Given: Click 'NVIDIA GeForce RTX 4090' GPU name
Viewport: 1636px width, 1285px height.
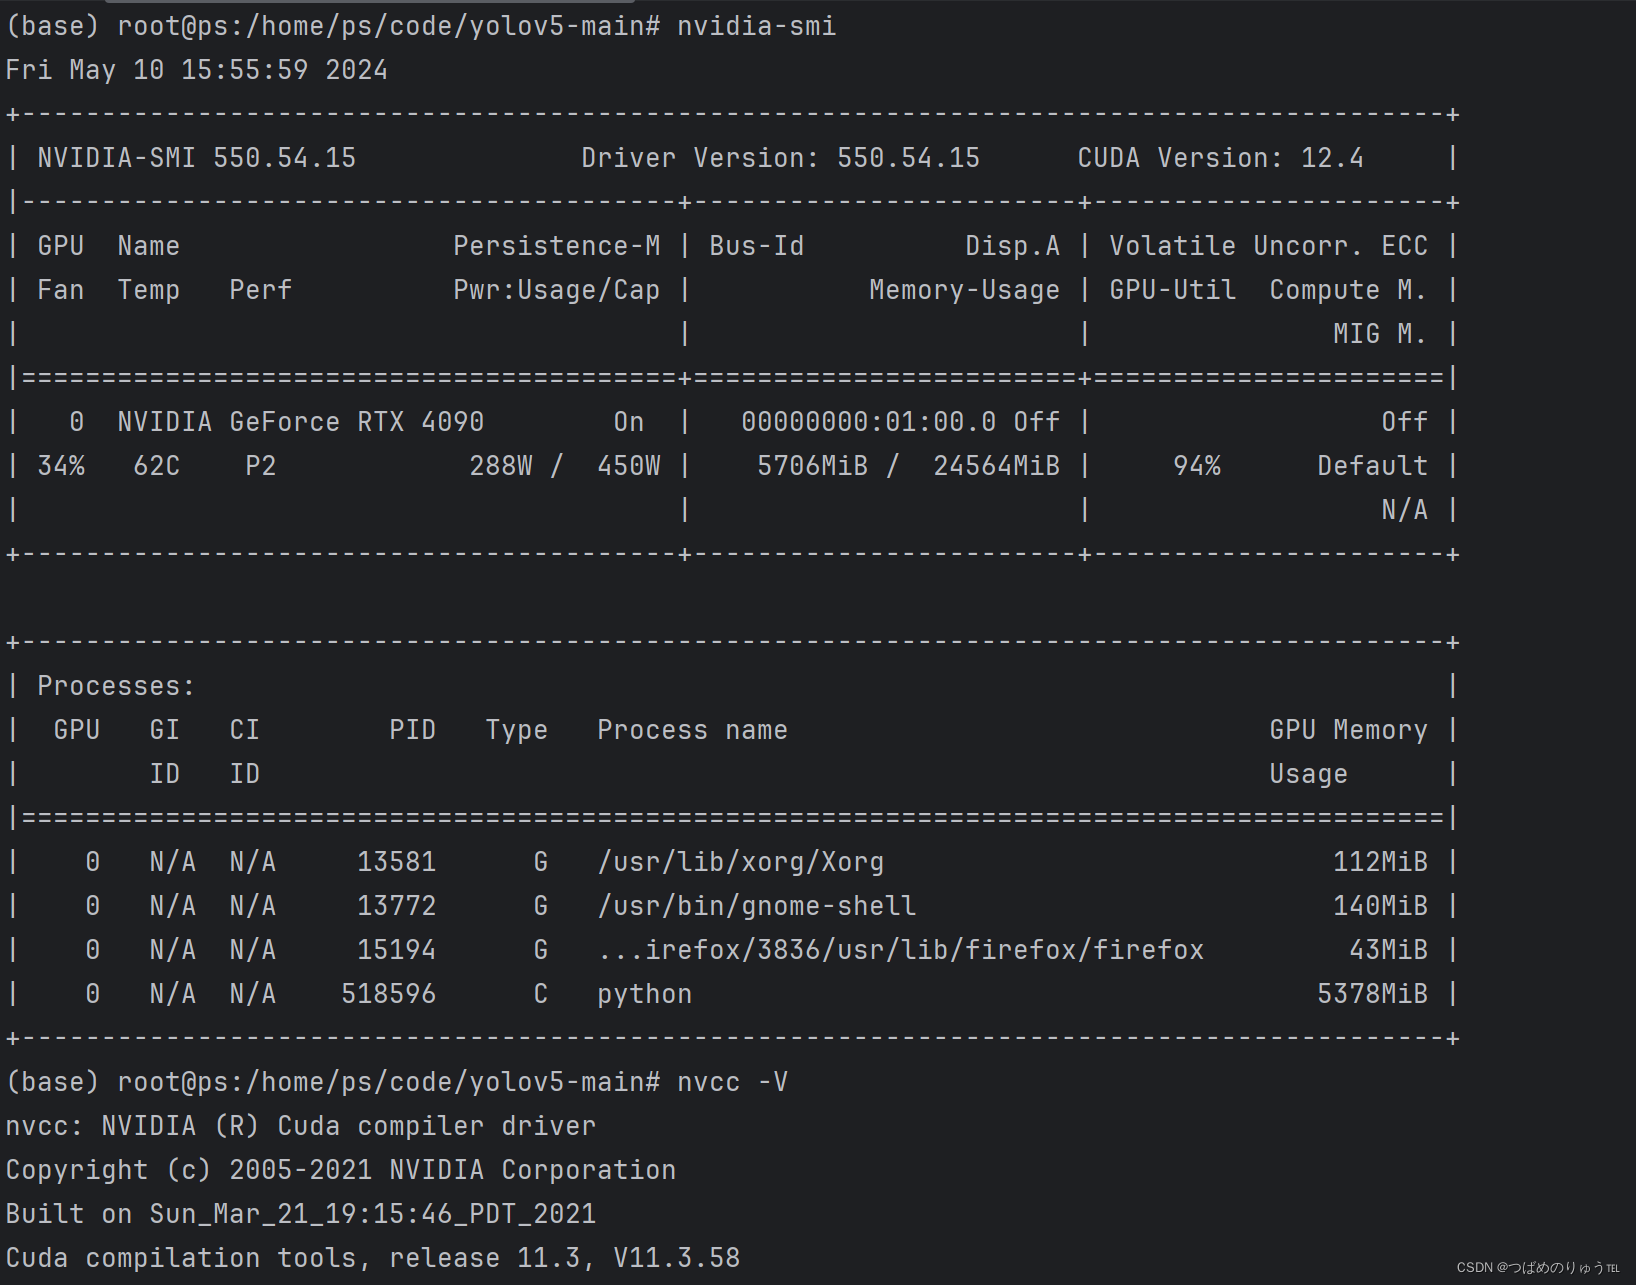Looking at the screenshot, I should 301,422.
